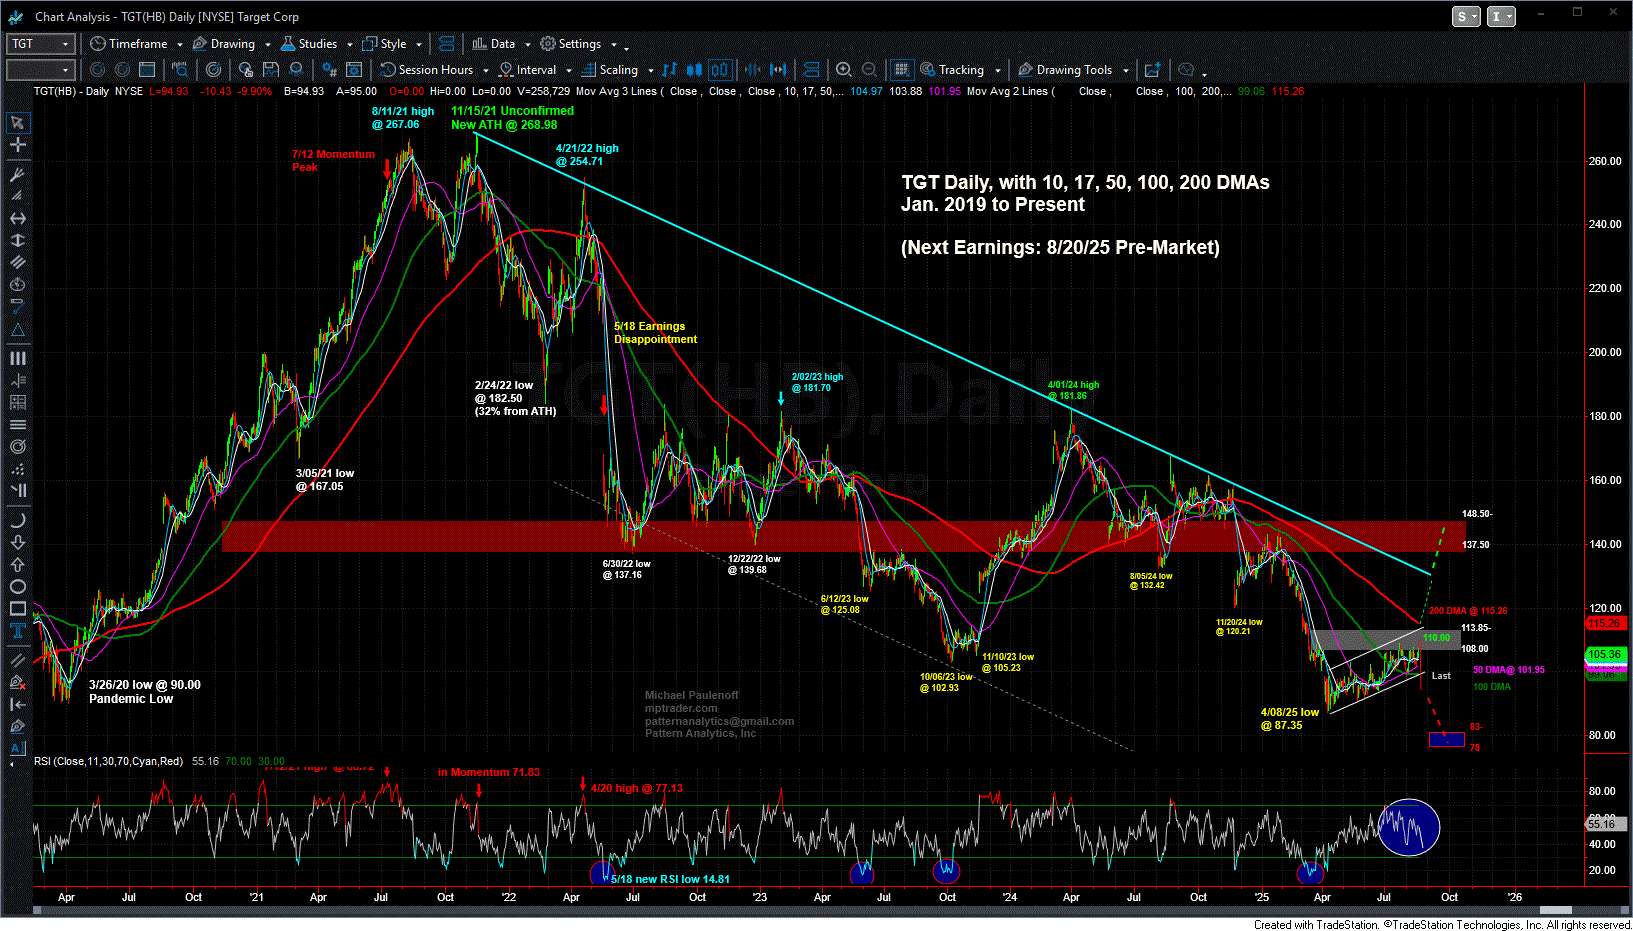Click the 105.36 green price axis label
Image resolution: width=1633 pixels, height=931 pixels.
pyautogui.click(x=1605, y=654)
